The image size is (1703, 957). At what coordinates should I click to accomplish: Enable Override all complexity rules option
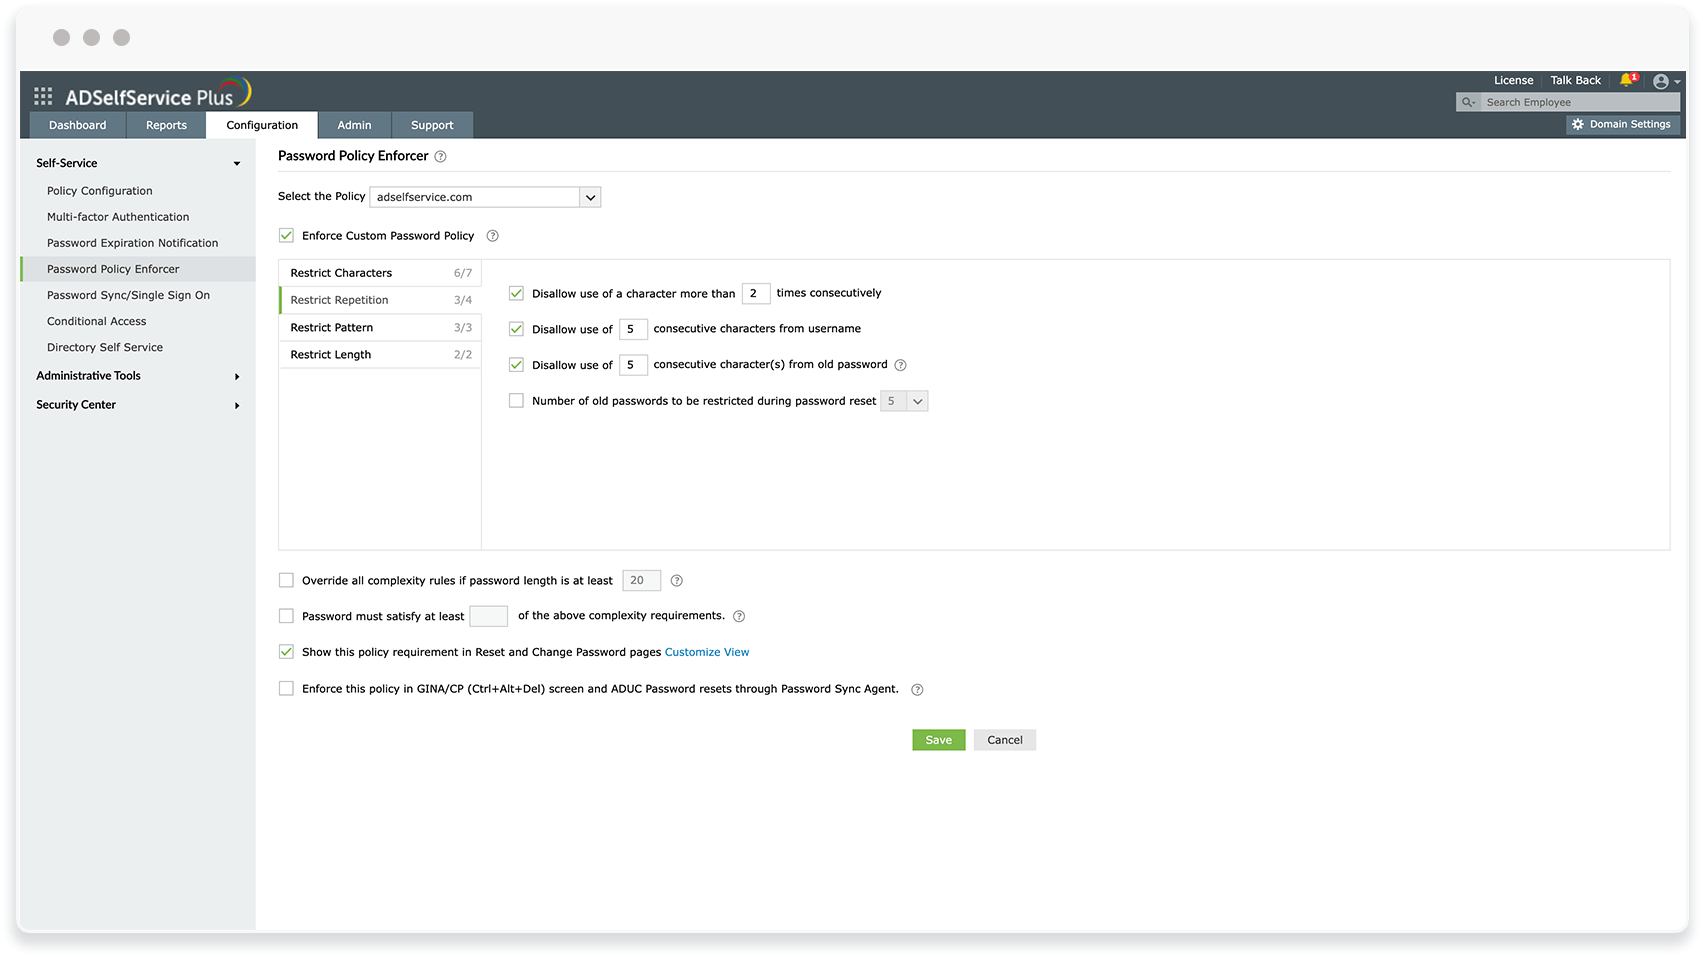[286, 580]
